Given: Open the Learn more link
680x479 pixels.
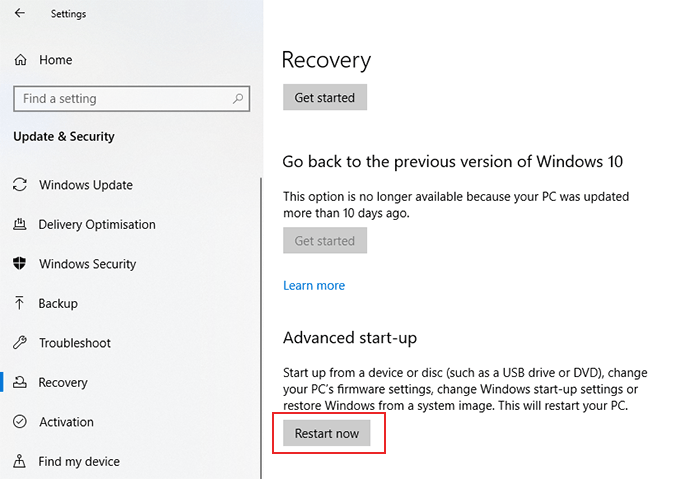Looking at the screenshot, I should 314,286.
